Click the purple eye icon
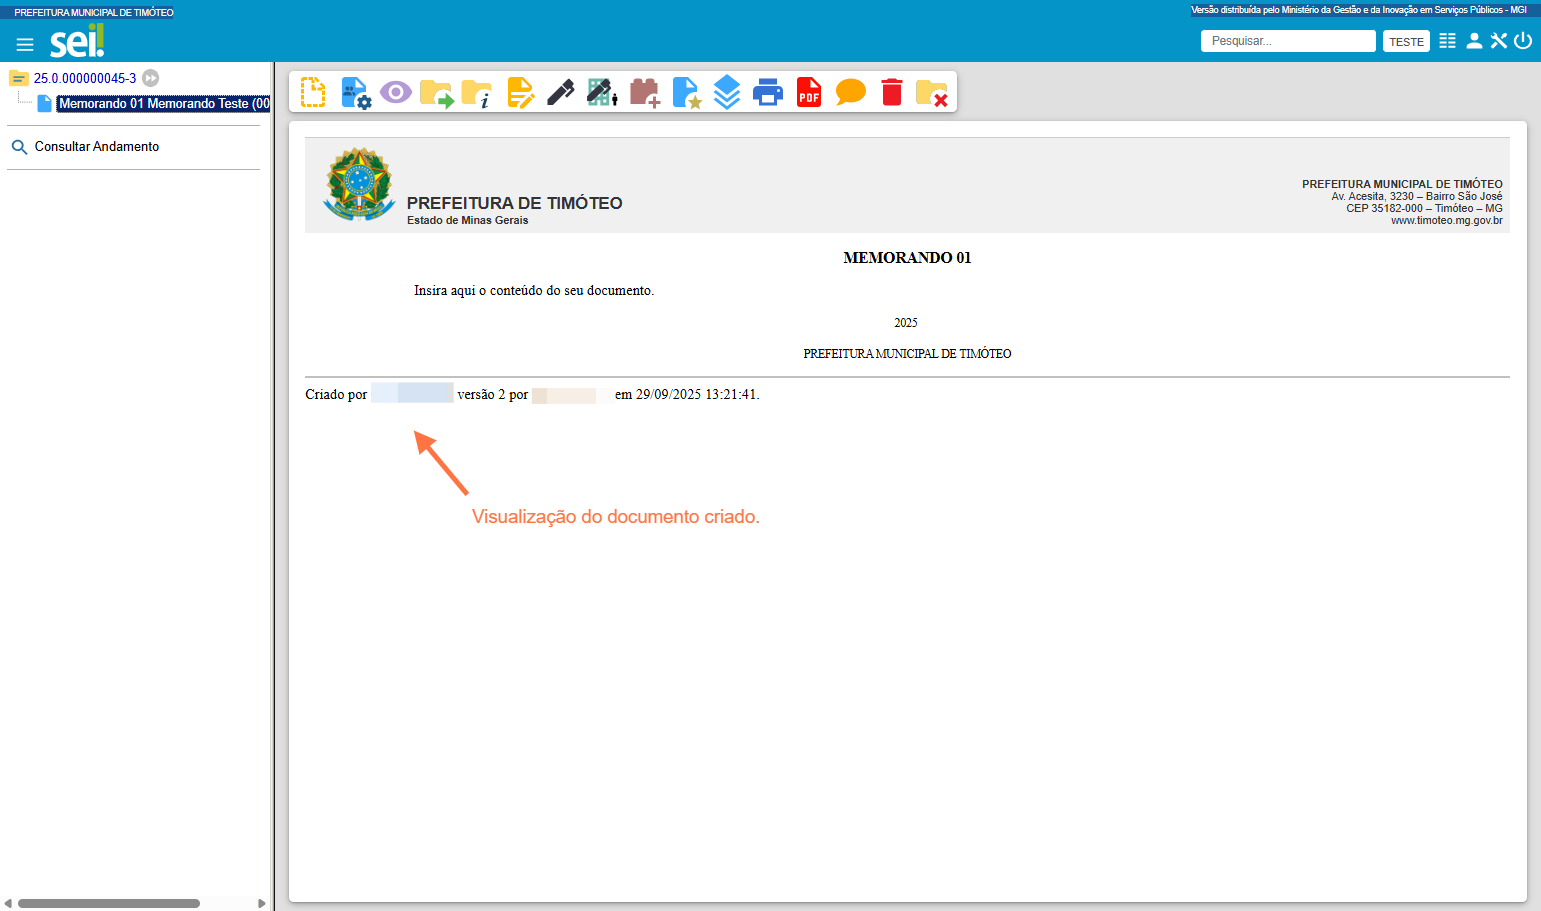The height and width of the screenshot is (911, 1541). tap(396, 92)
